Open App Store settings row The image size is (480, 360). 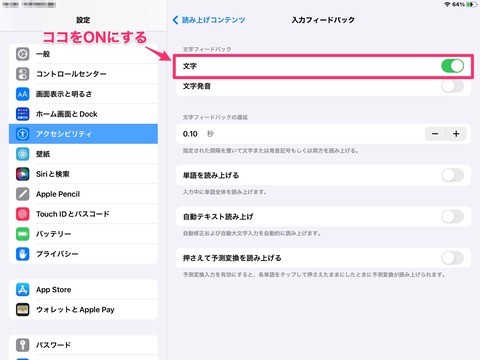click(x=83, y=290)
